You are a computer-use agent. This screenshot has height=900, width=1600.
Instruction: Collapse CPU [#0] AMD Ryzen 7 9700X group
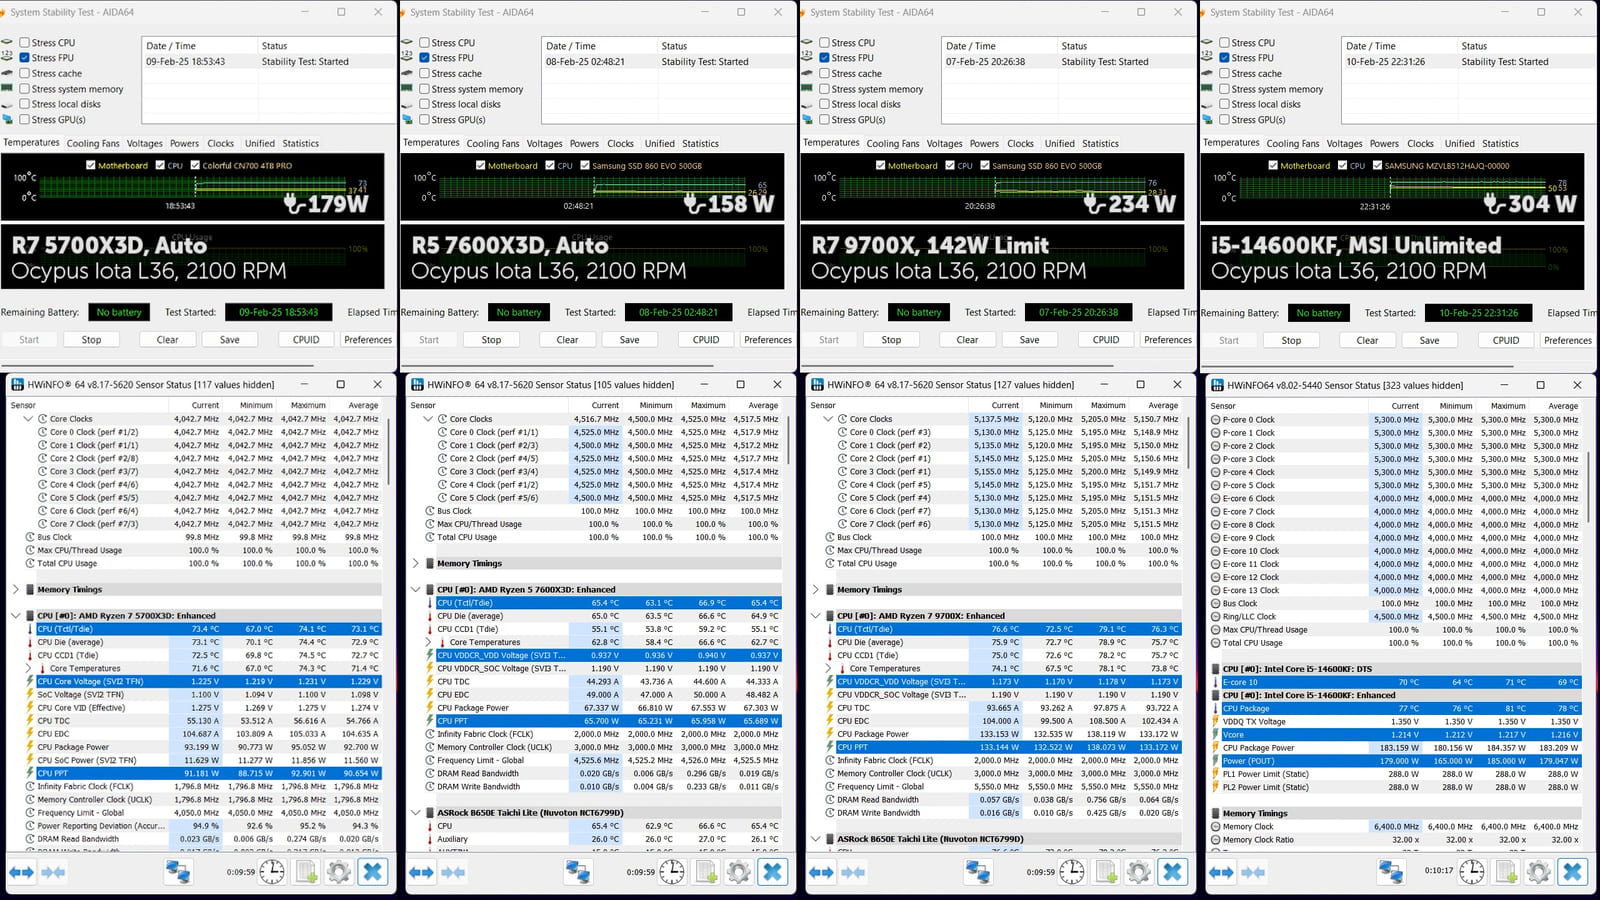pyautogui.click(x=816, y=616)
